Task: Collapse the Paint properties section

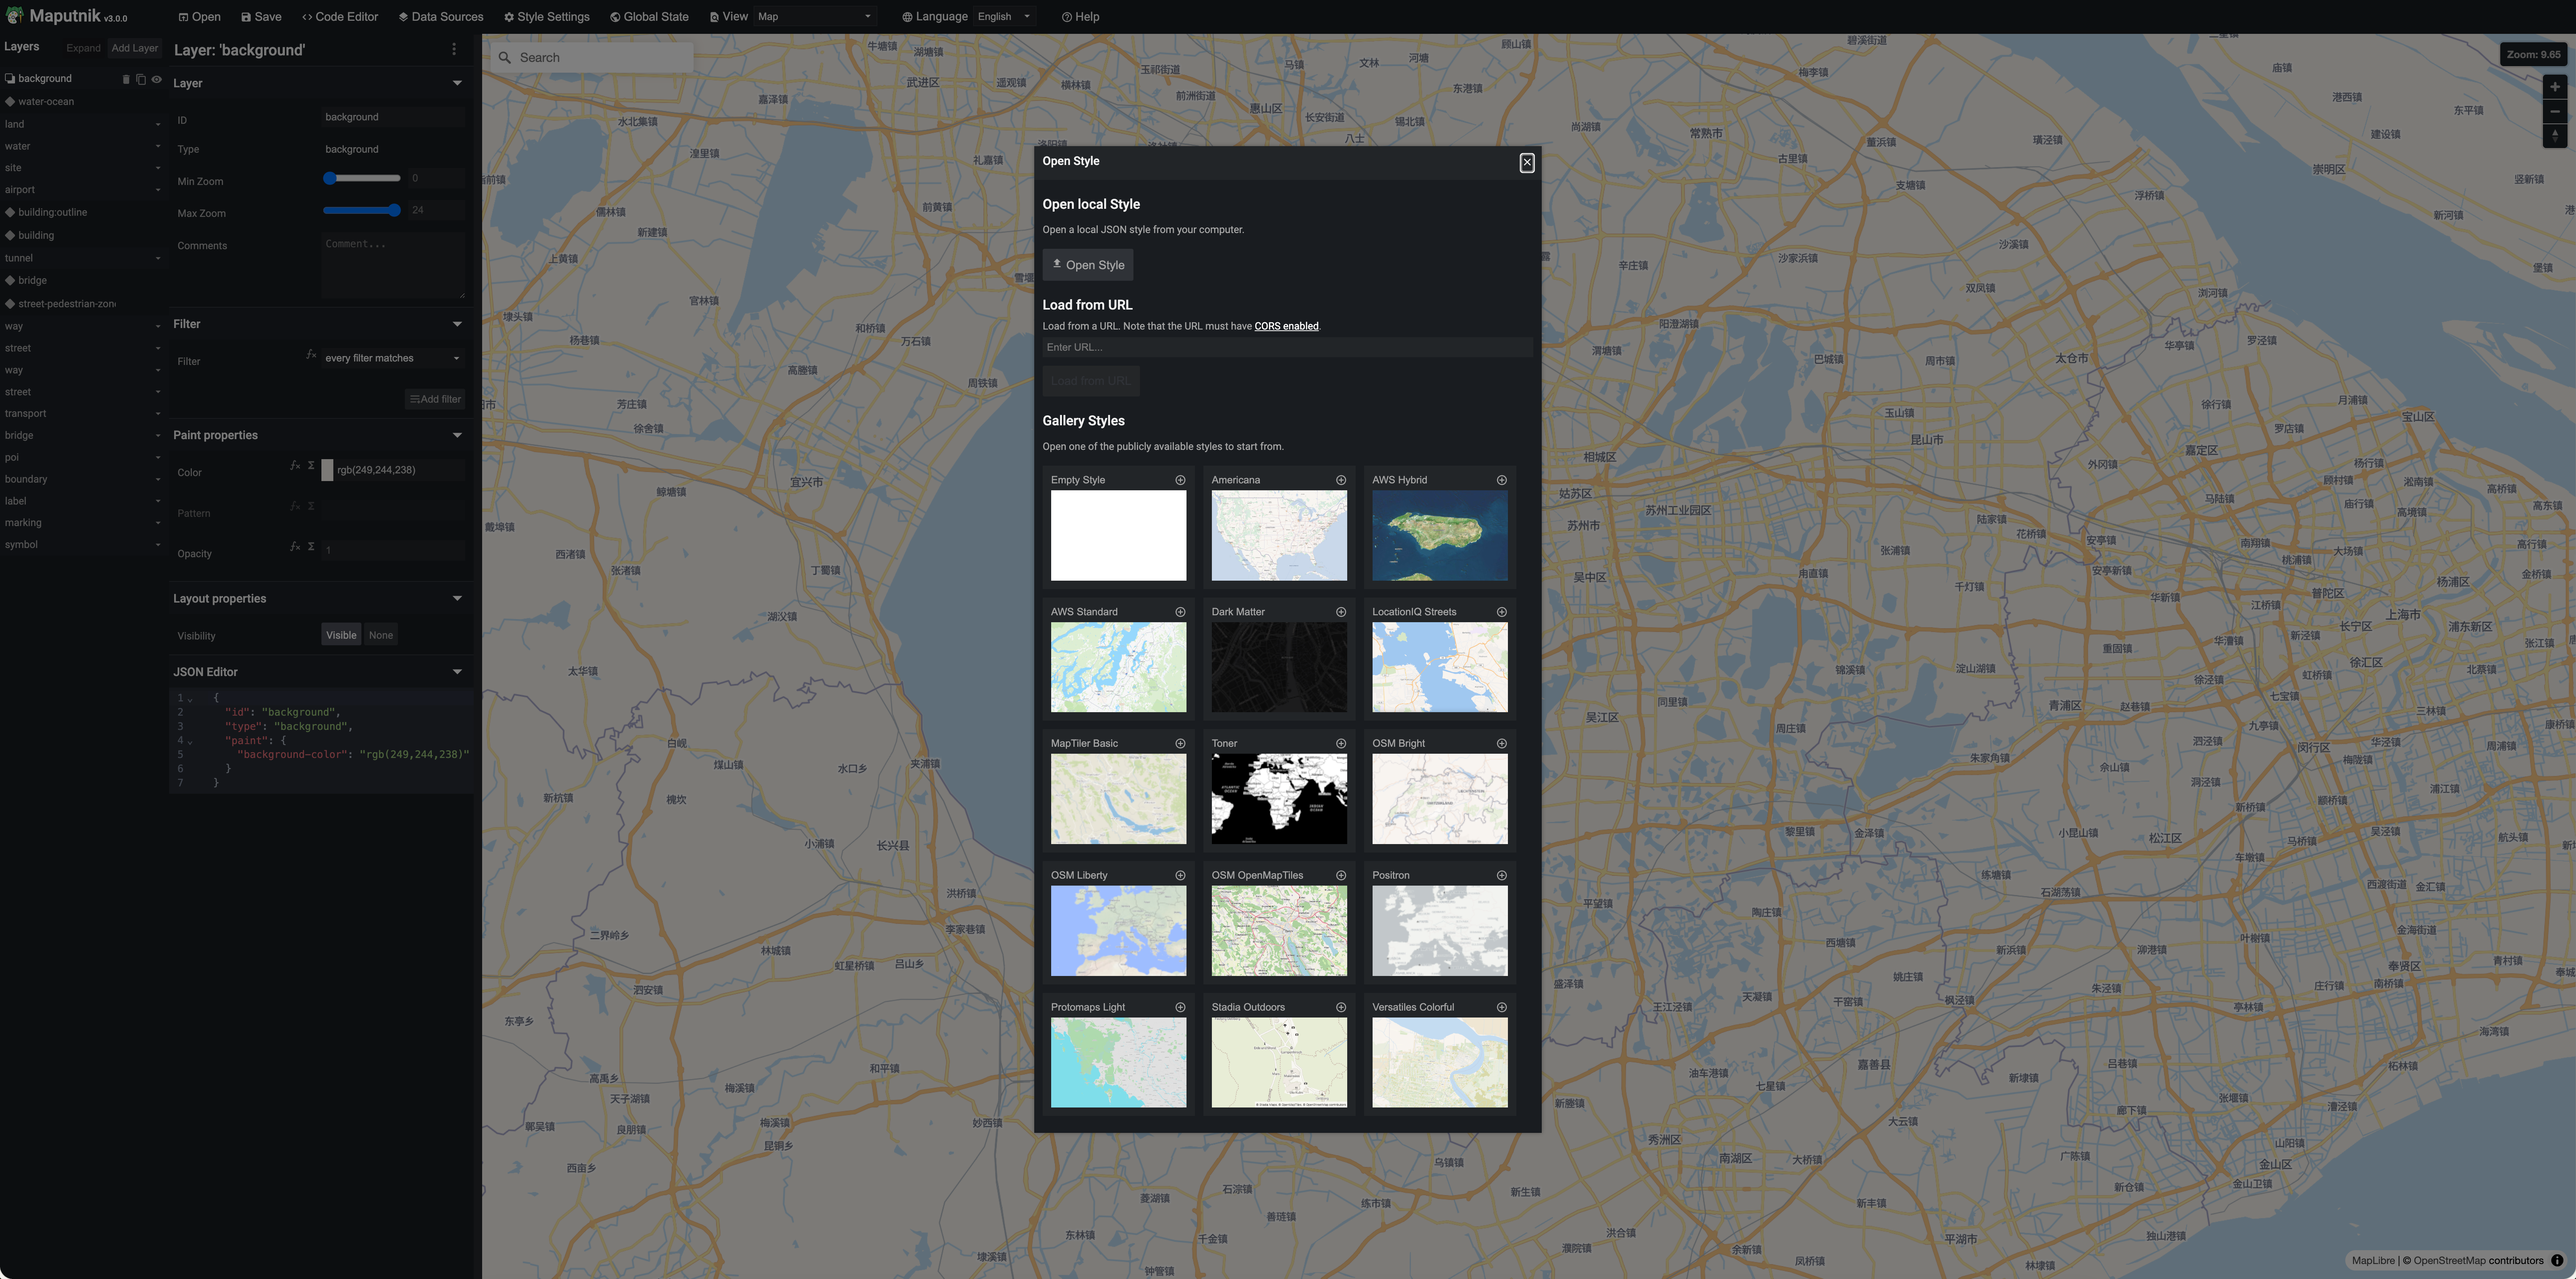Action: click(x=457, y=435)
